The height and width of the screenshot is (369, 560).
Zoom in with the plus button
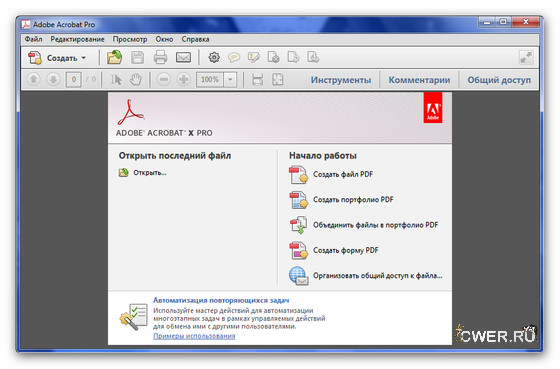tap(184, 79)
